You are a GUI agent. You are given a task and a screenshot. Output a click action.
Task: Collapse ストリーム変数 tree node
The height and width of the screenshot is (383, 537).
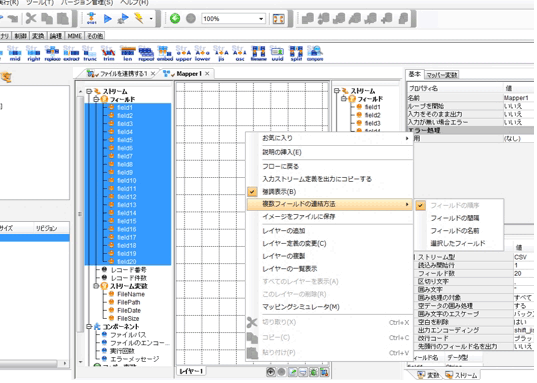(96, 286)
